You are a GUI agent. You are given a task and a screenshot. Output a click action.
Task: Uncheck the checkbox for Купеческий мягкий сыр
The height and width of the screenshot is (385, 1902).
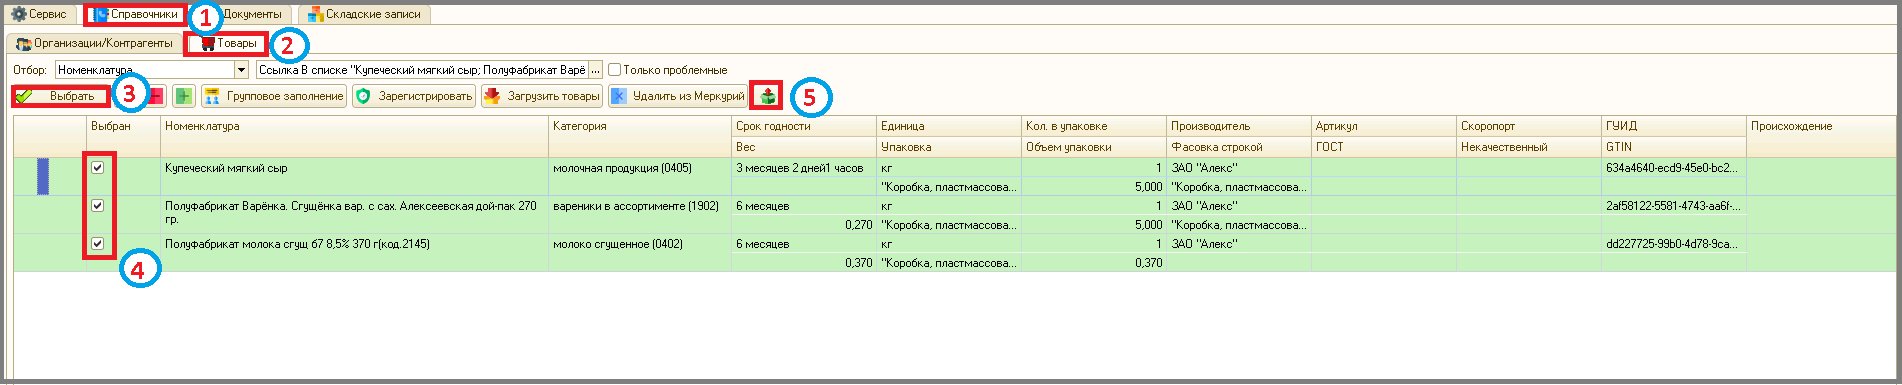pyautogui.click(x=98, y=167)
